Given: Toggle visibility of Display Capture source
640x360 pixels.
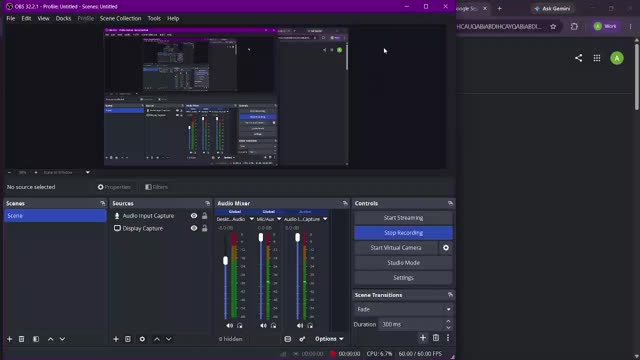Looking at the screenshot, I should (x=194, y=229).
